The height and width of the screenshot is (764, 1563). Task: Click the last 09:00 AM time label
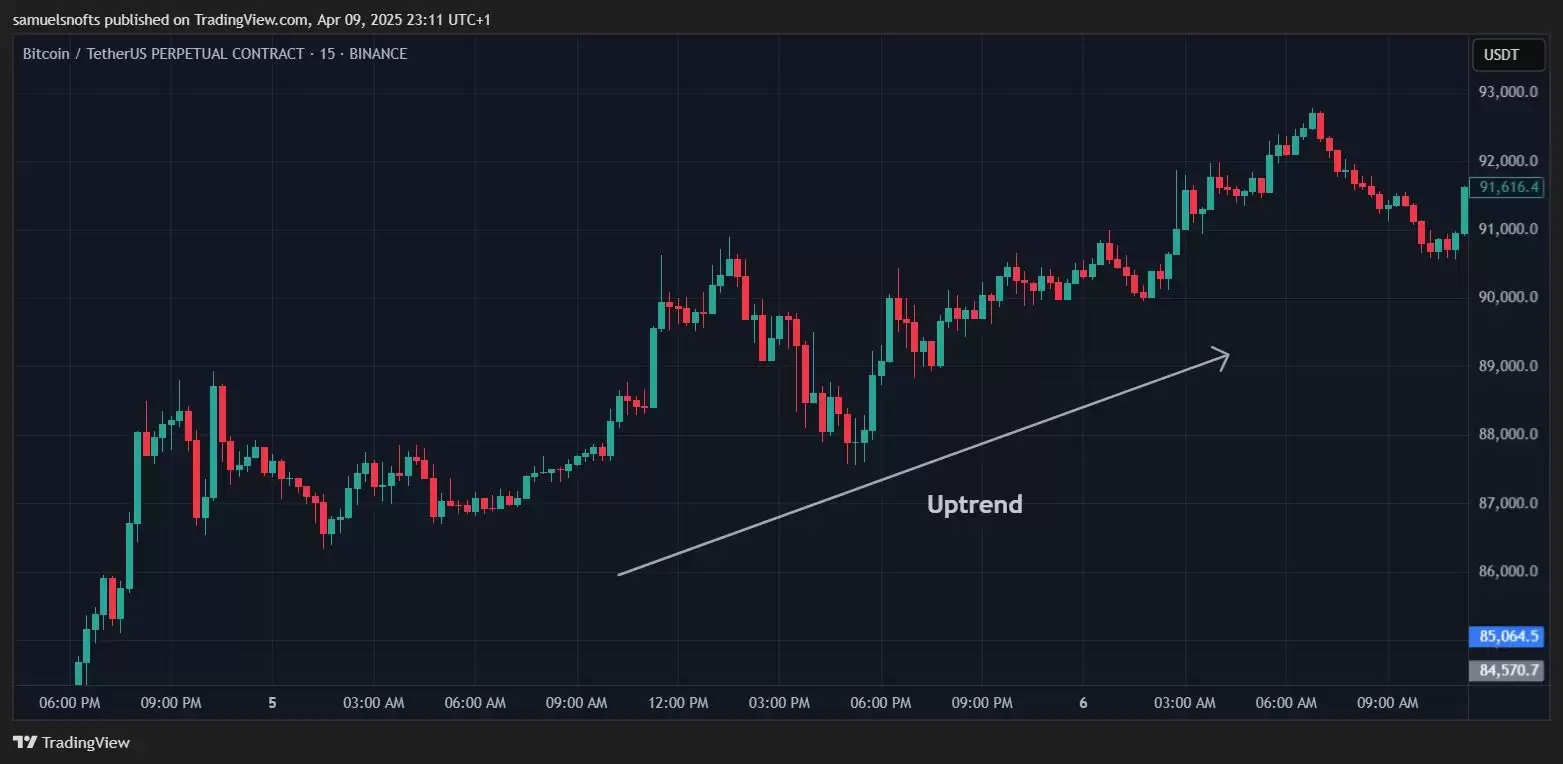coord(1387,703)
